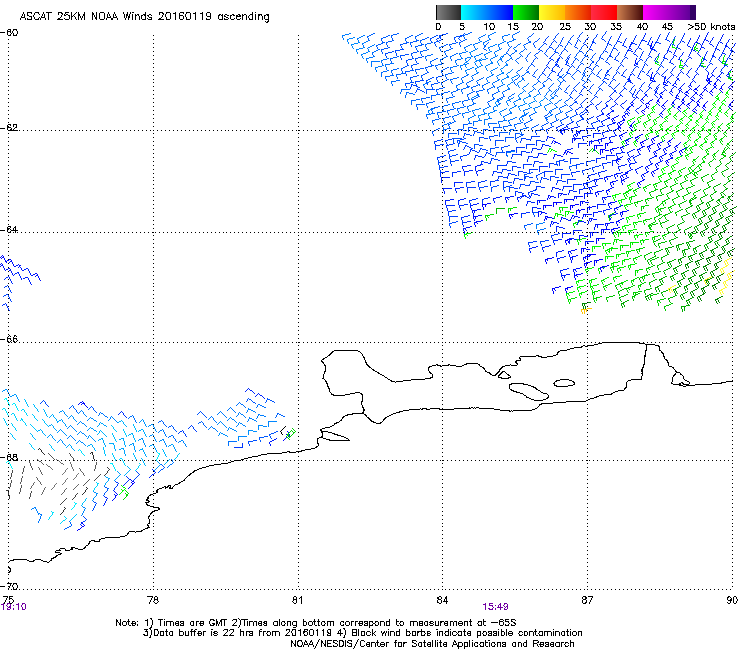Select the red 30–35 knots legend segment
740x650 pixels.
[x=604, y=12]
